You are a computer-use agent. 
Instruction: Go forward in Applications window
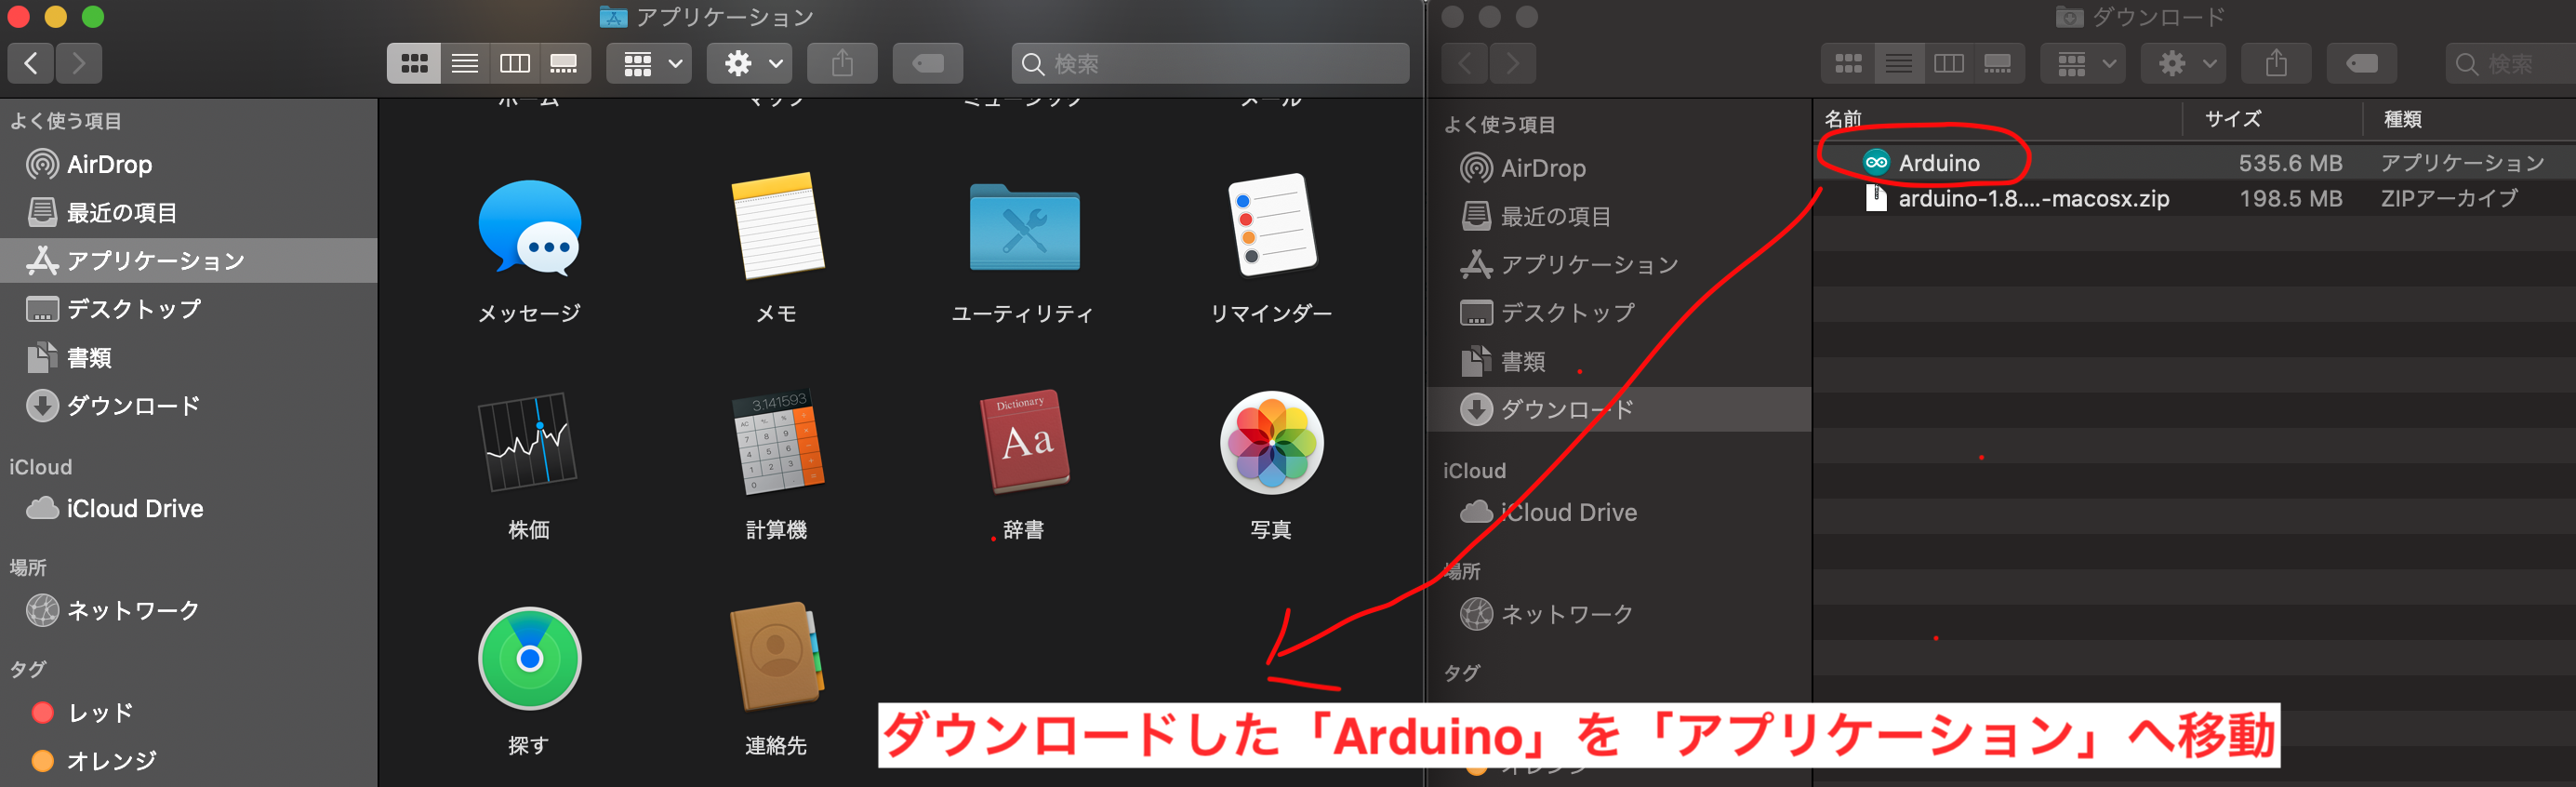tap(79, 63)
